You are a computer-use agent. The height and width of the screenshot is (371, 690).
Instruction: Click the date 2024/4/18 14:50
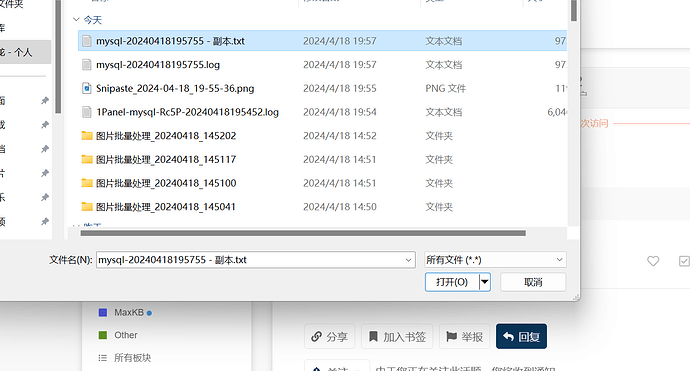pyautogui.click(x=340, y=207)
